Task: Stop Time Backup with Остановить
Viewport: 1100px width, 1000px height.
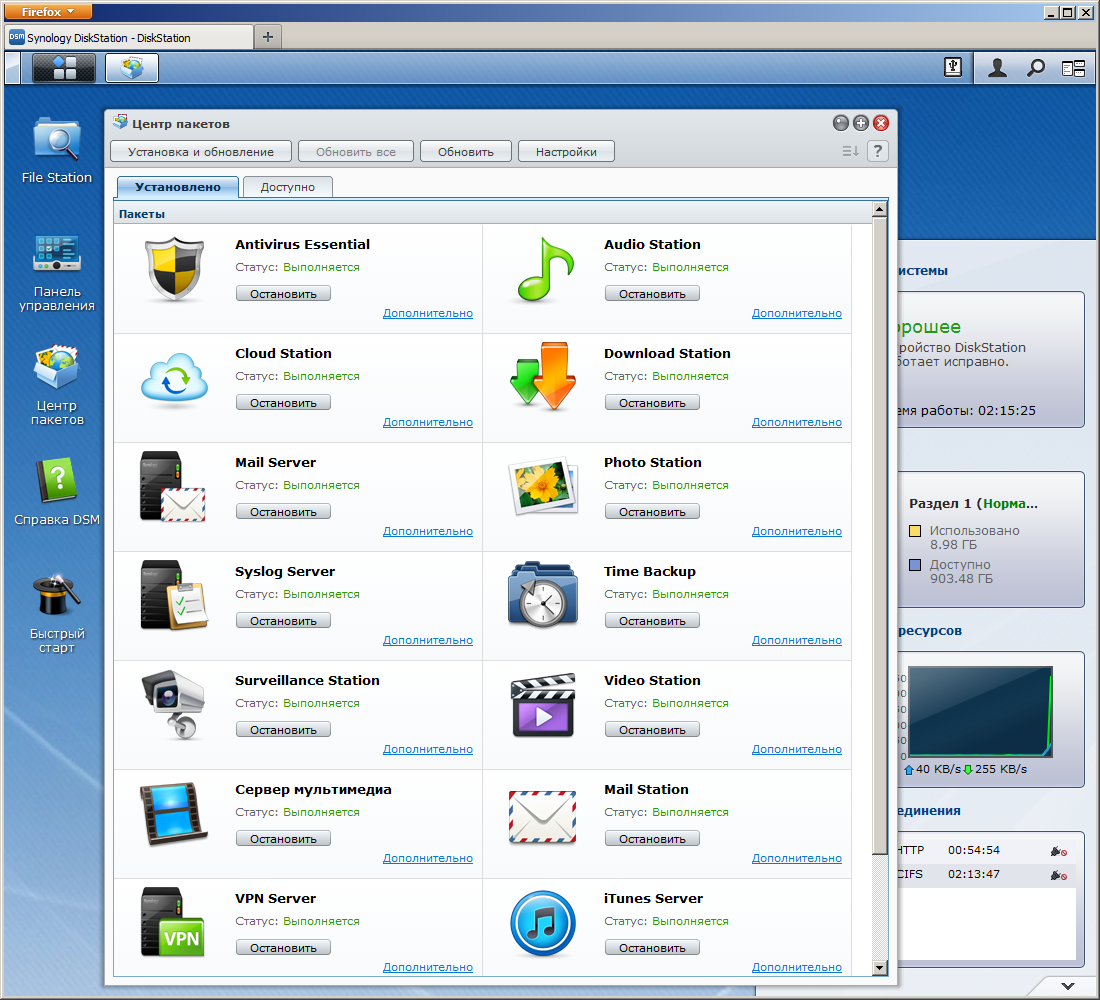Action: pyautogui.click(x=652, y=621)
